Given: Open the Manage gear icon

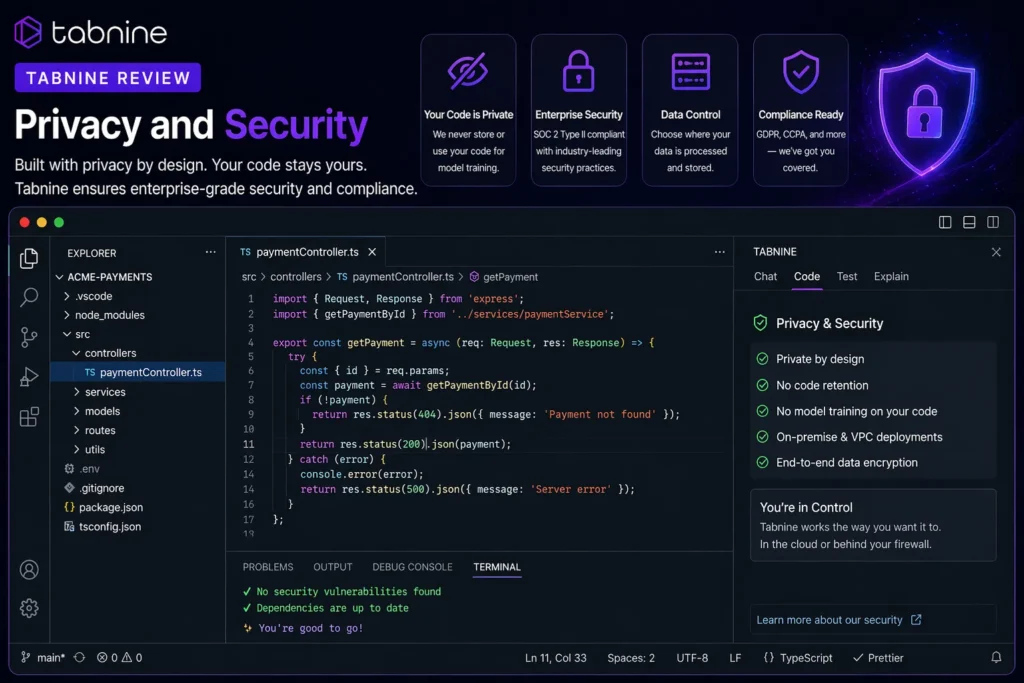Looking at the screenshot, I should pyautogui.click(x=29, y=609).
